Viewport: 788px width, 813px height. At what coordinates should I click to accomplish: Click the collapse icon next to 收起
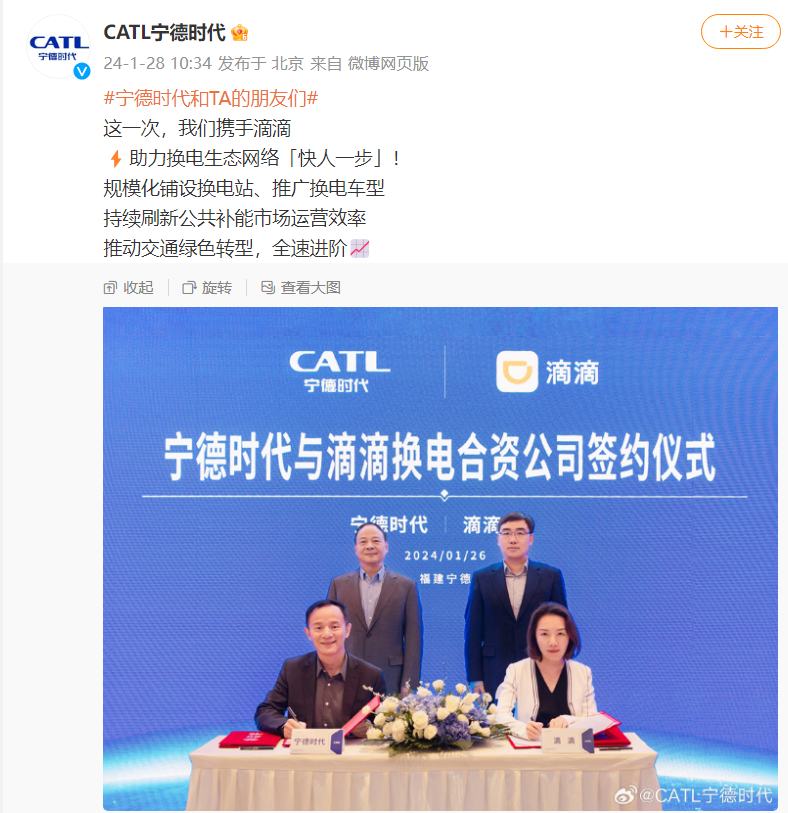click(110, 288)
